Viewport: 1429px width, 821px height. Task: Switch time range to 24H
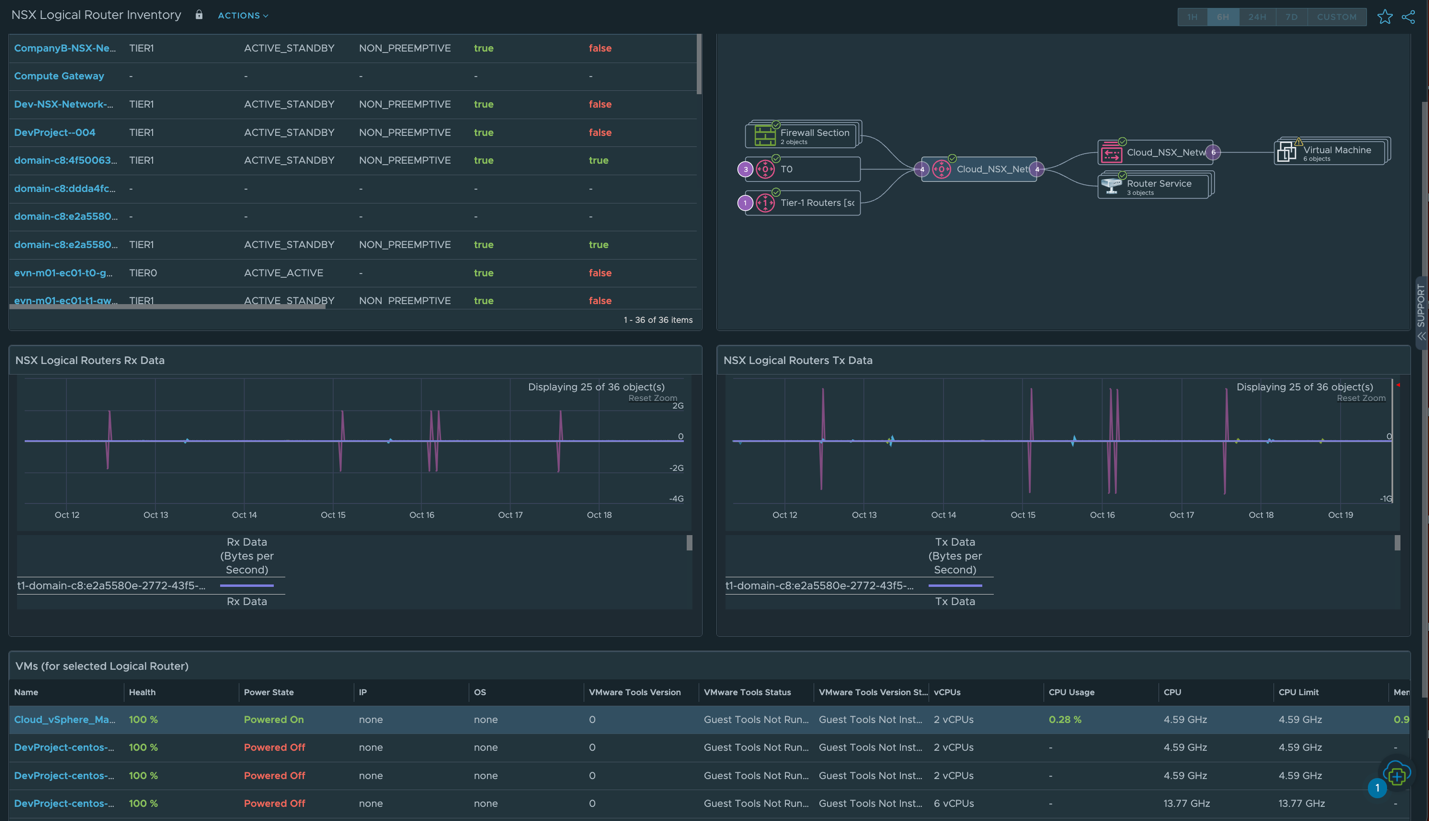point(1257,17)
